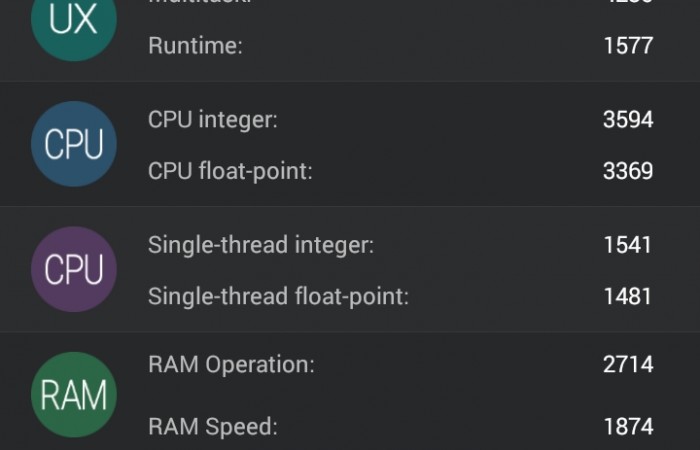Tap the Single-thread integer score 1541

[628, 245]
